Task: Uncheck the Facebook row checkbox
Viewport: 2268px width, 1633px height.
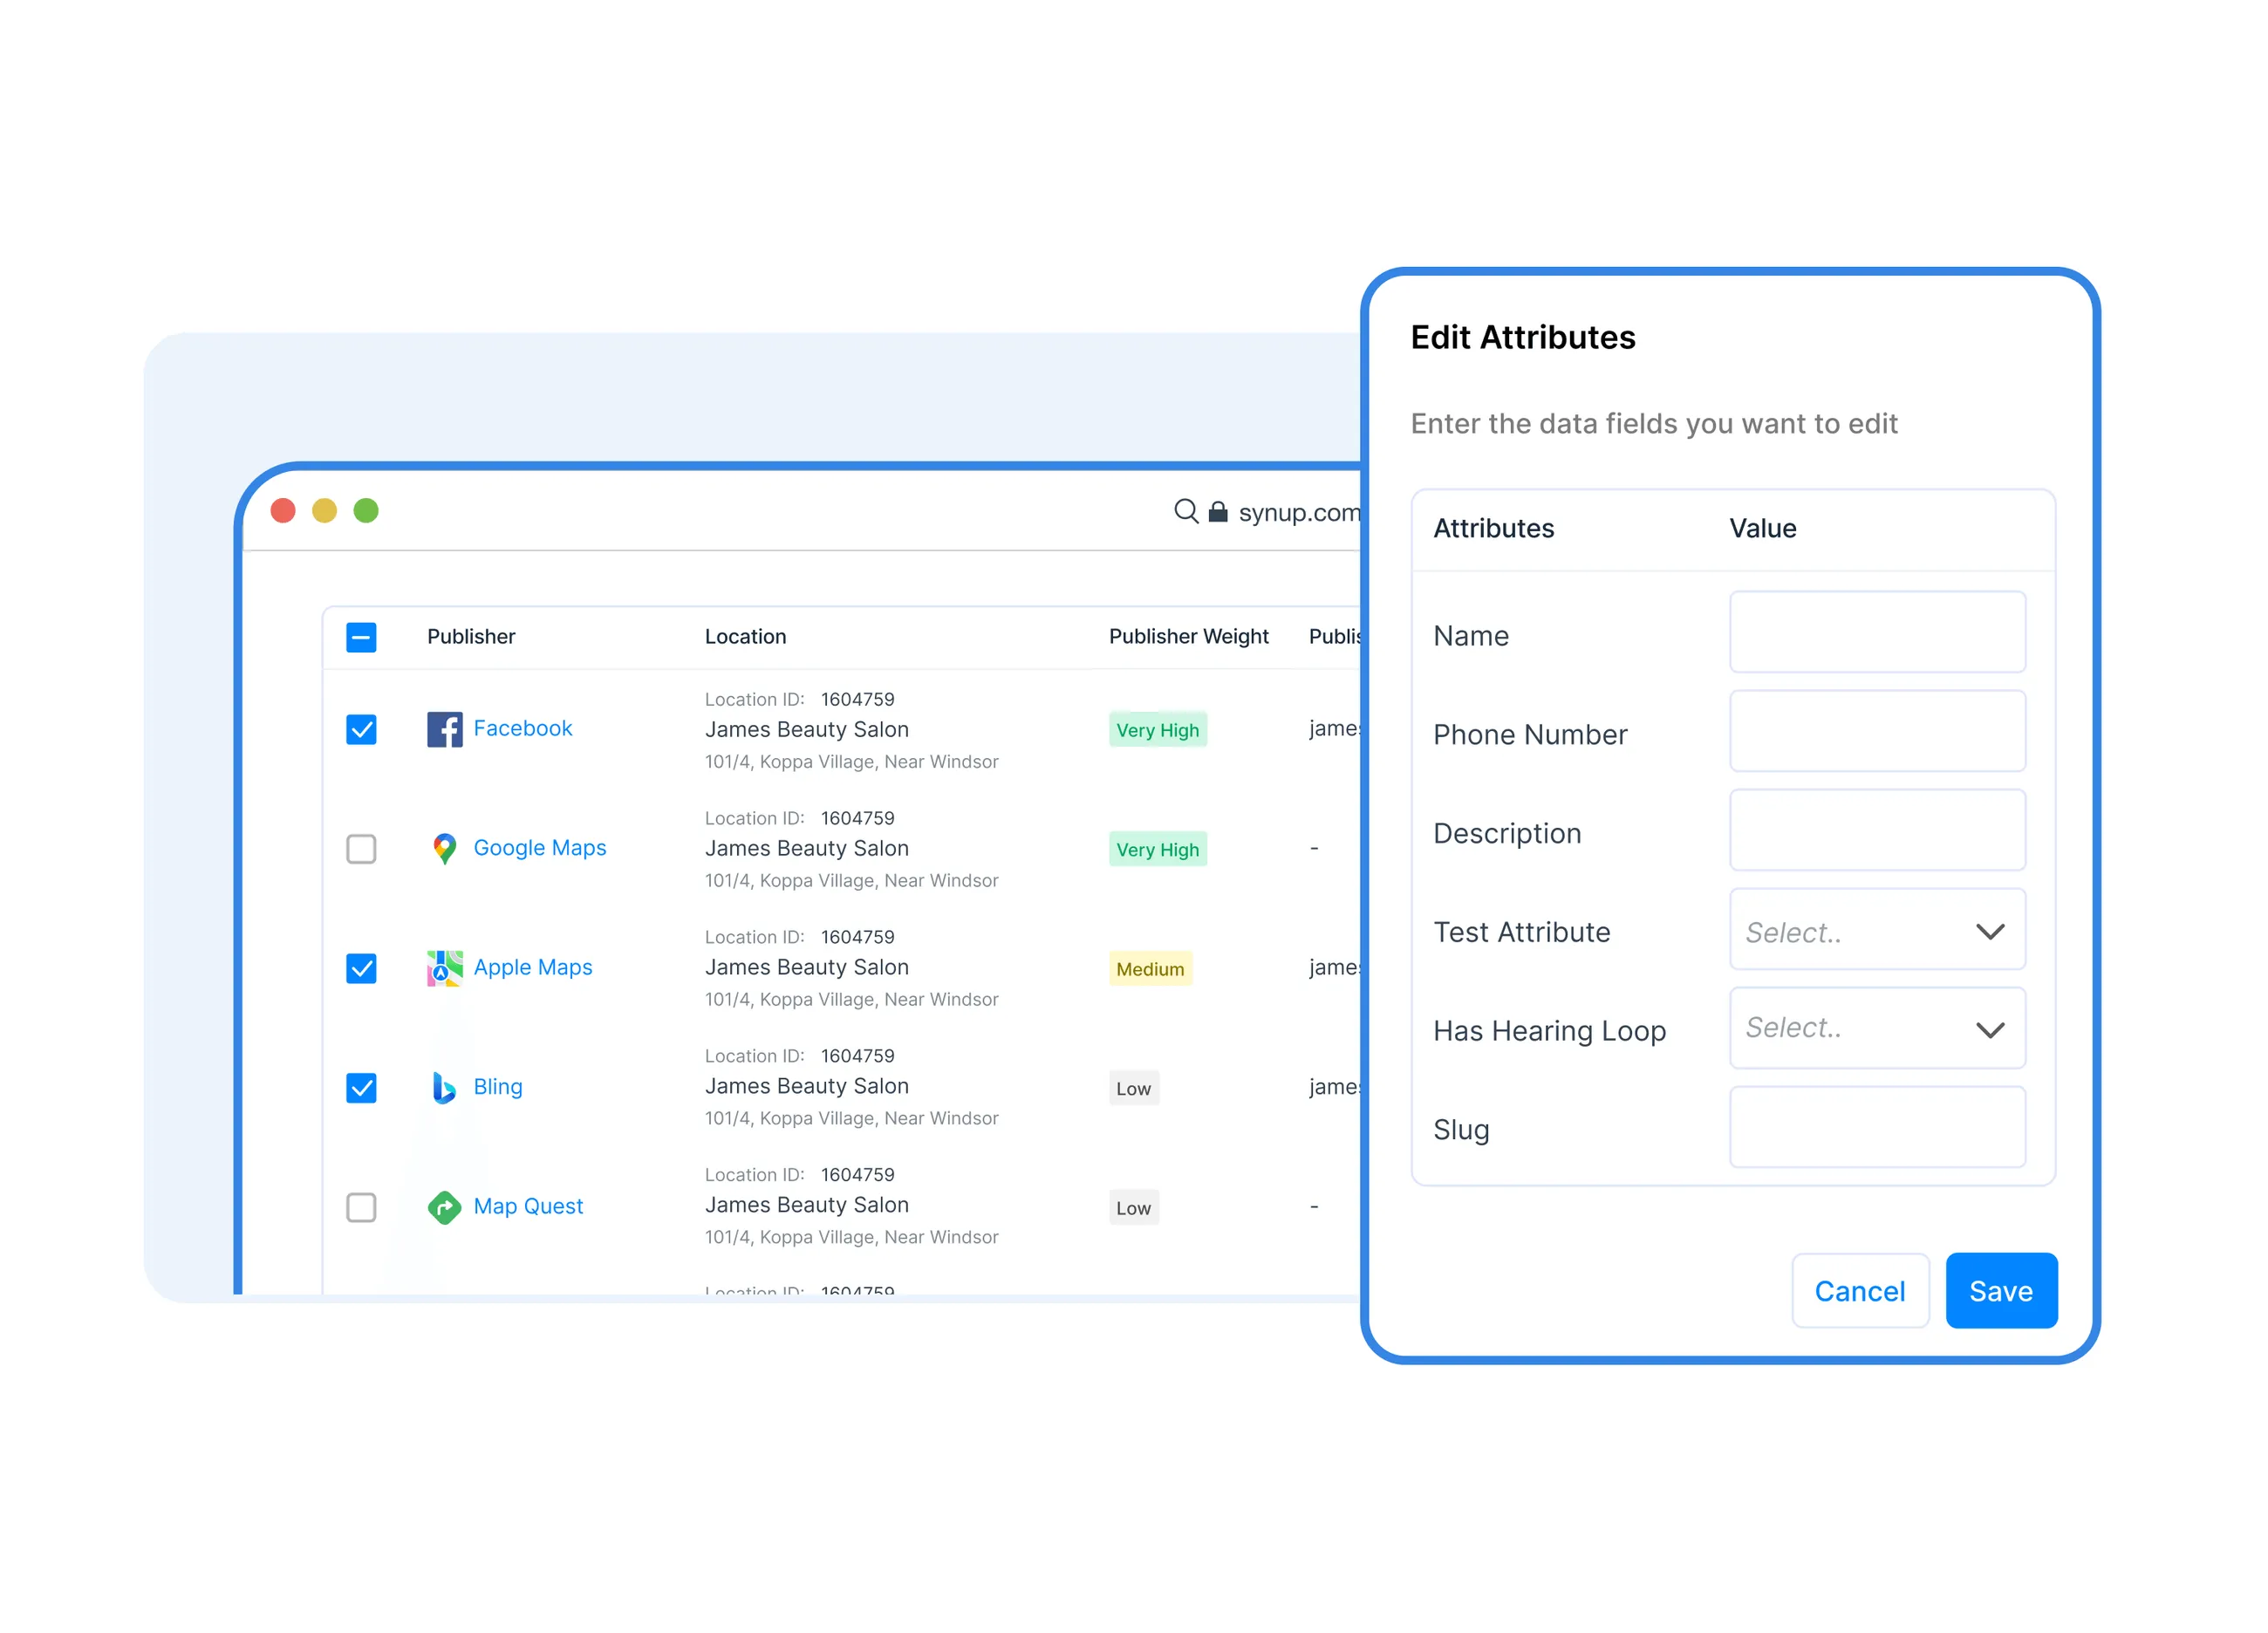Action: 361,730
